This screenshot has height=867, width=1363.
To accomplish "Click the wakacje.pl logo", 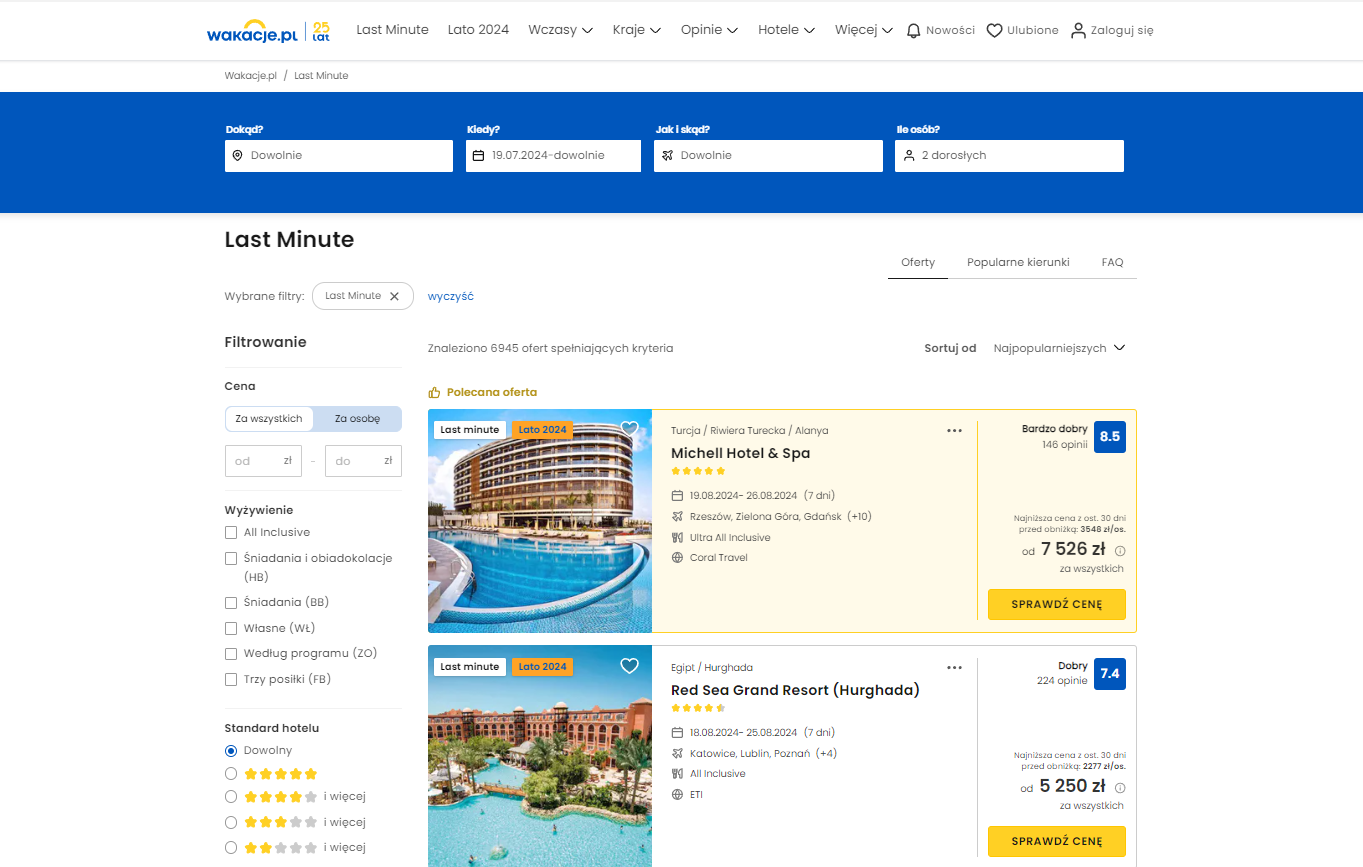I will pos(252,31).
